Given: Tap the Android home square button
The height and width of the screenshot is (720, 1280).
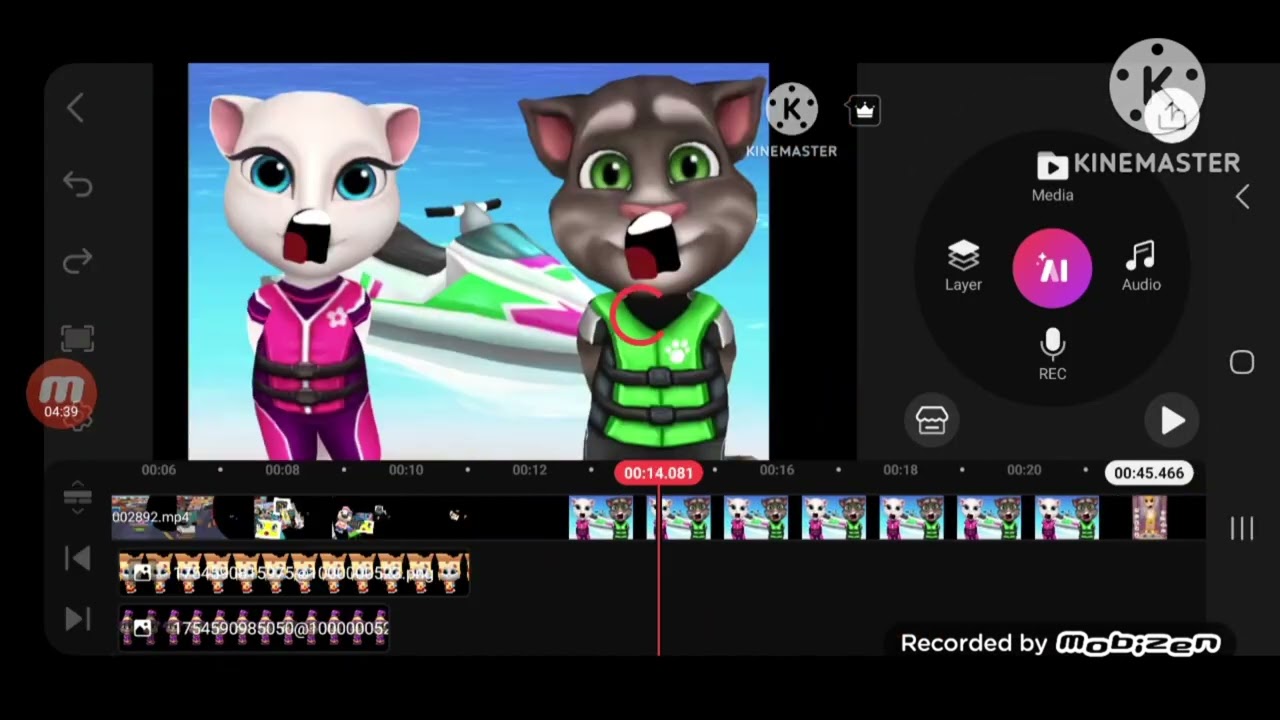Looking at the screenshot, I should pyautogui.click(x=1242, y=362).
